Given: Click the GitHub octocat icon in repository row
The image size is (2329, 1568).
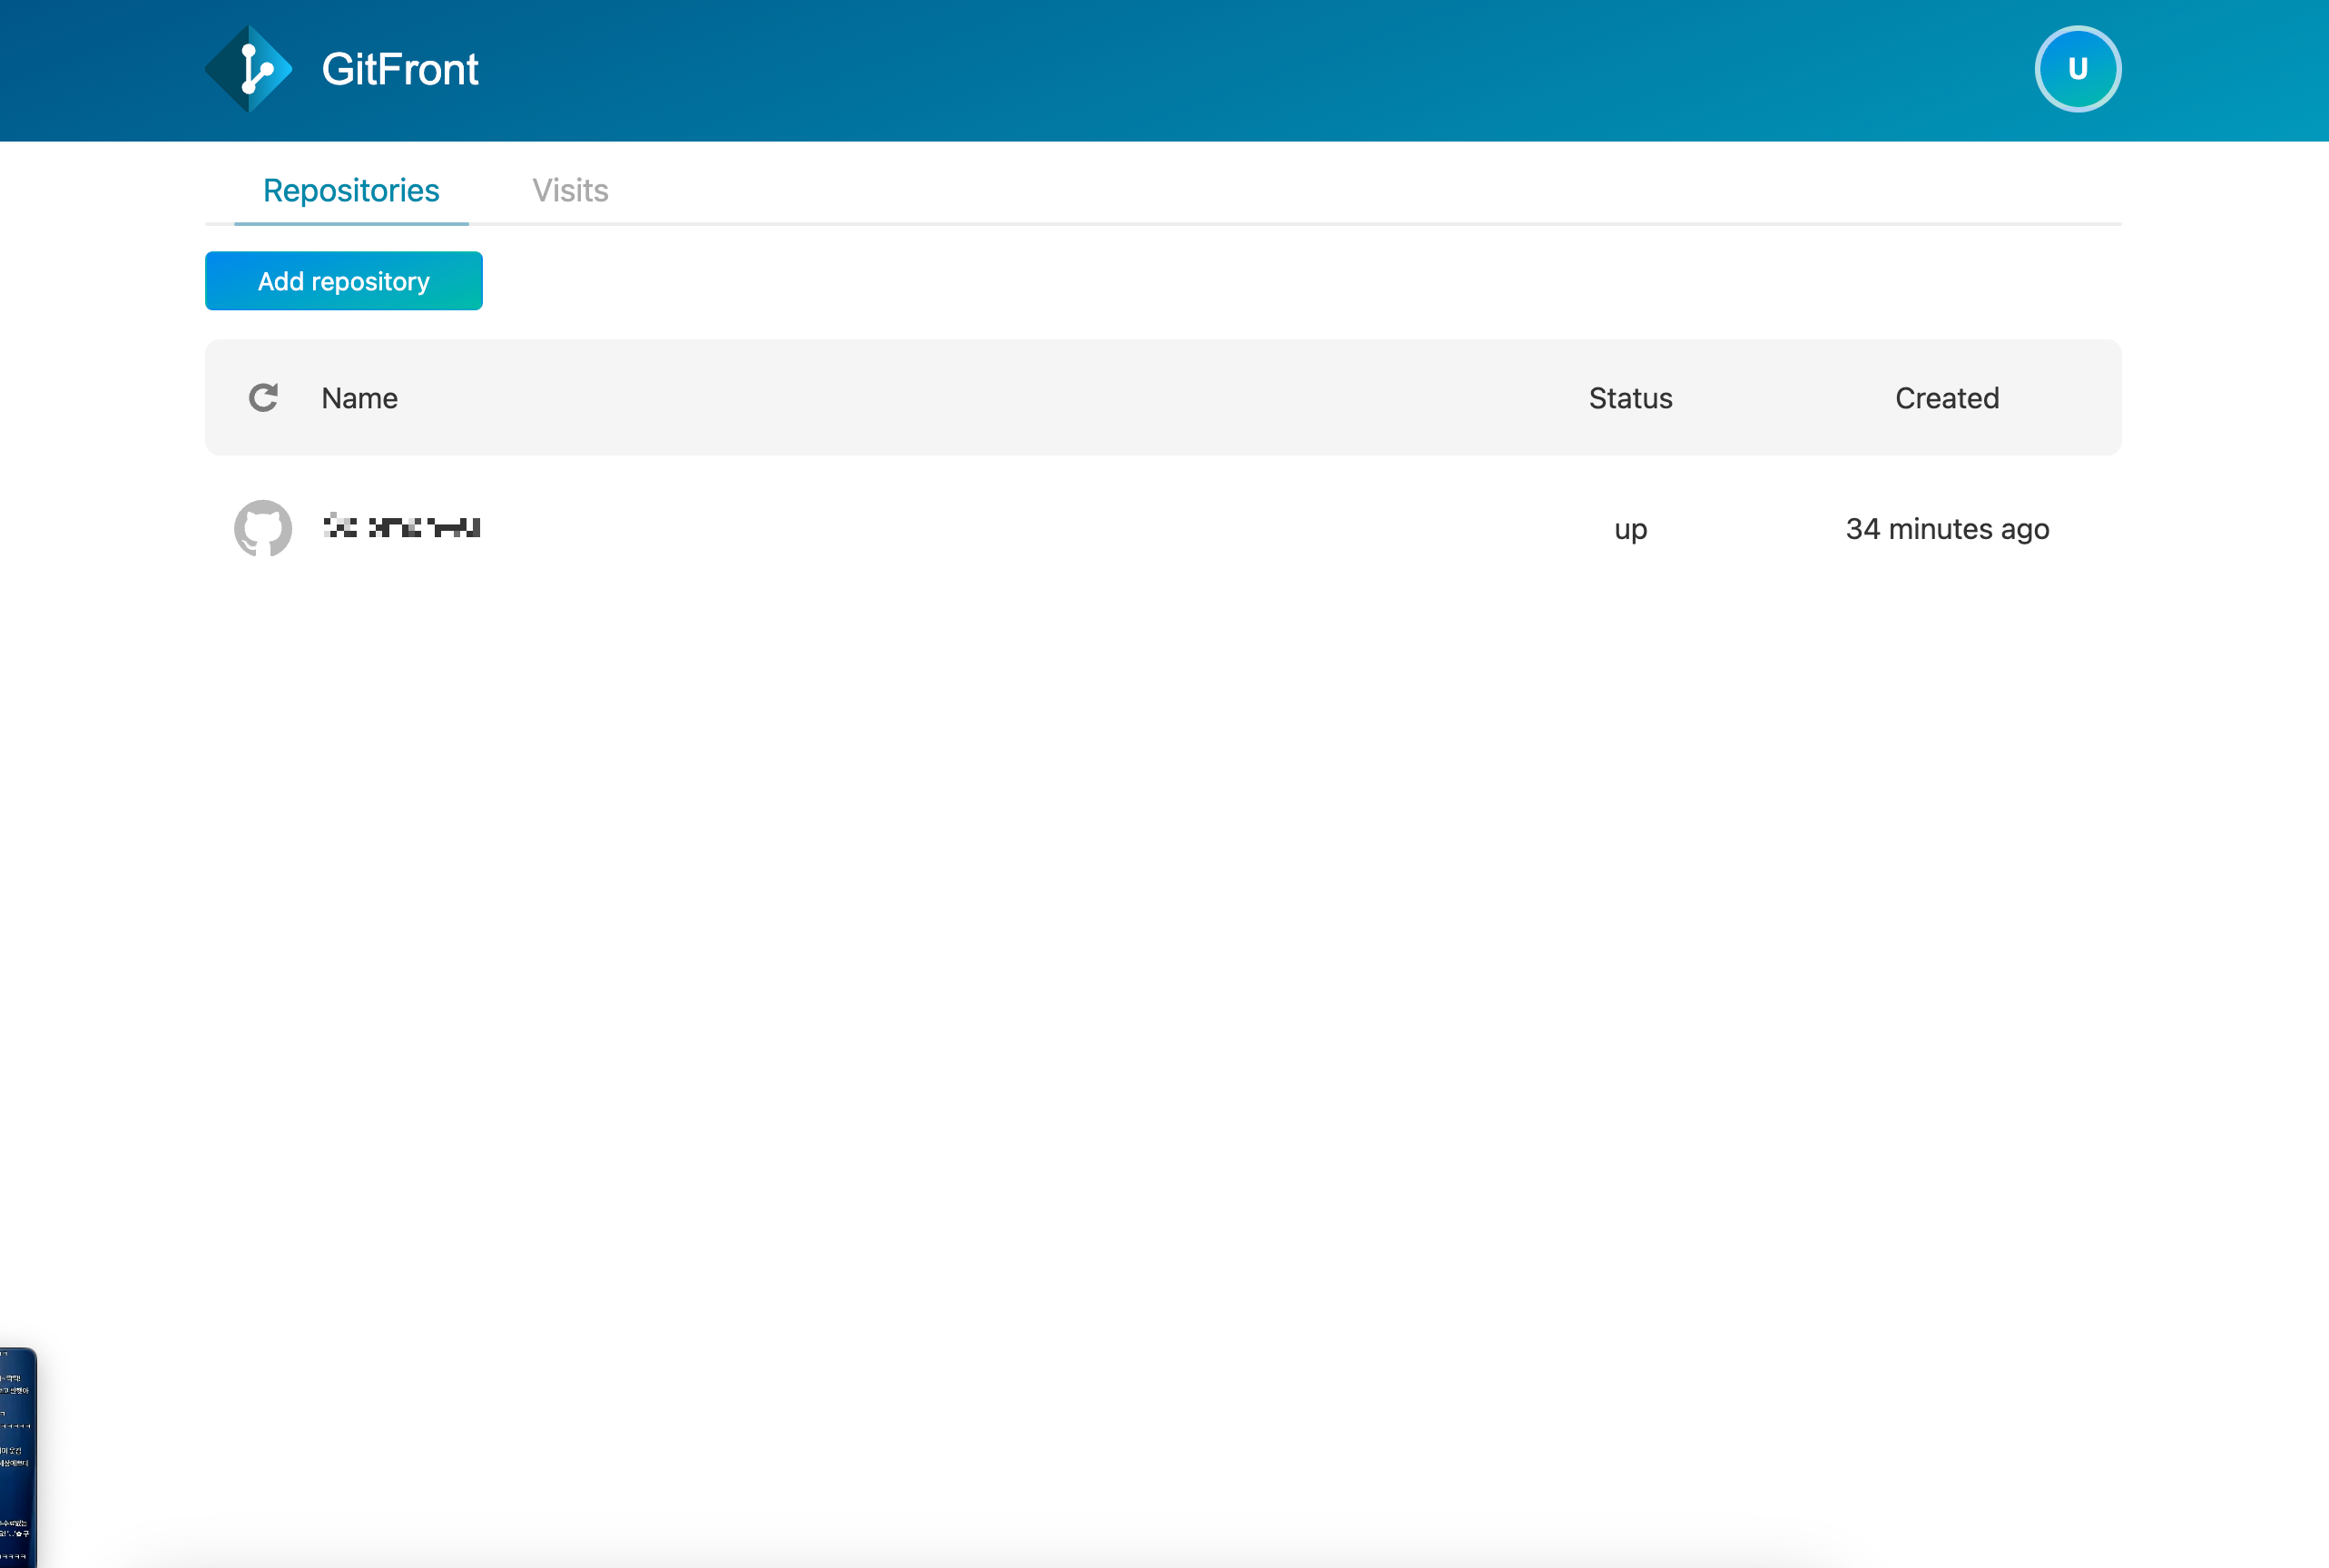Looking at the screenshot, I should 263,528.
